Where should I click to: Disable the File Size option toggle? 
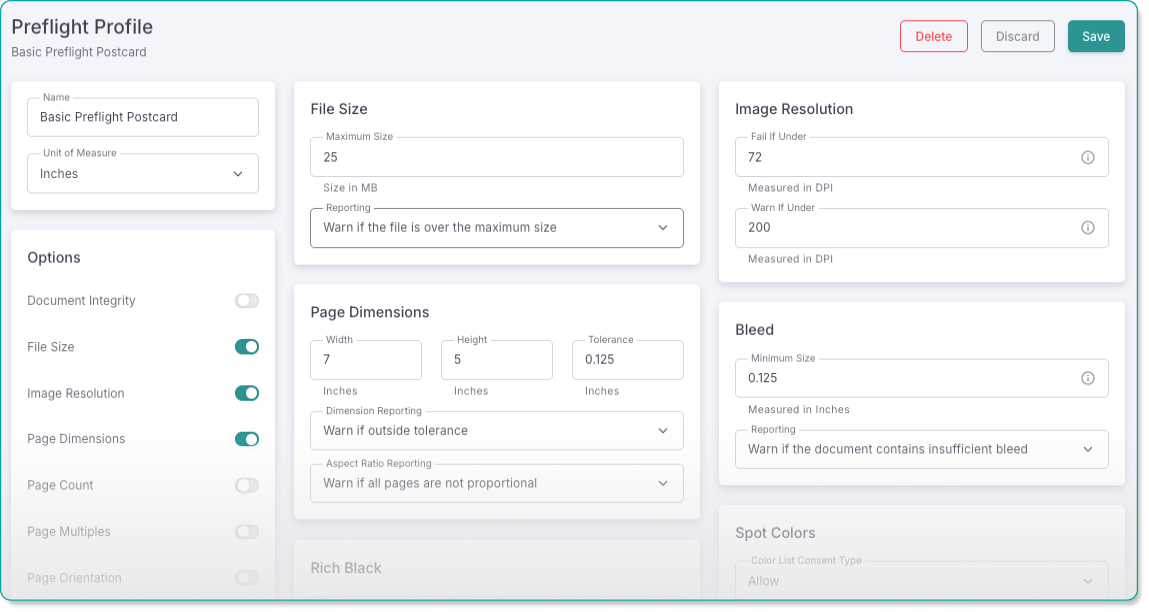pyautogui.click(x=247, y=347)
